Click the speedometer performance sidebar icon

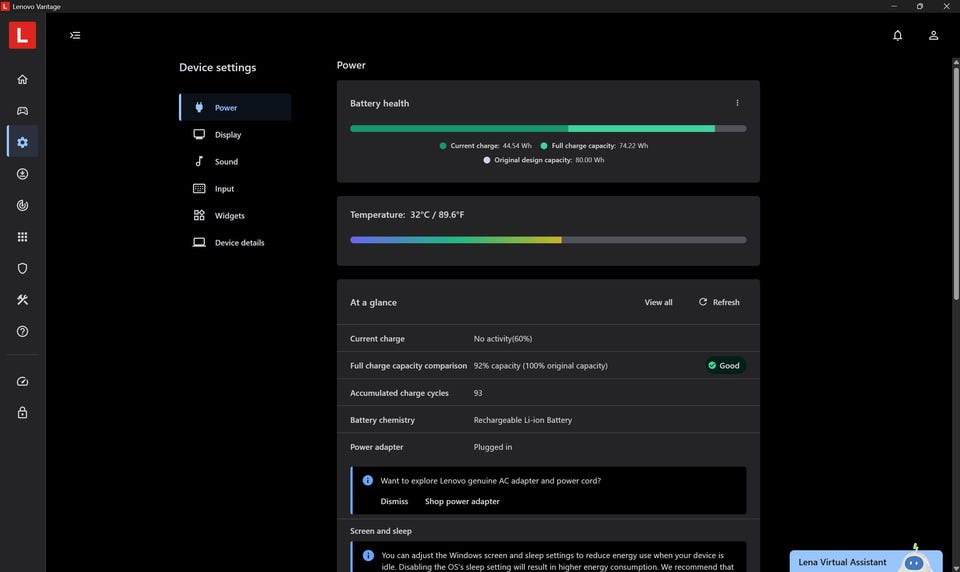coord(22,381)
